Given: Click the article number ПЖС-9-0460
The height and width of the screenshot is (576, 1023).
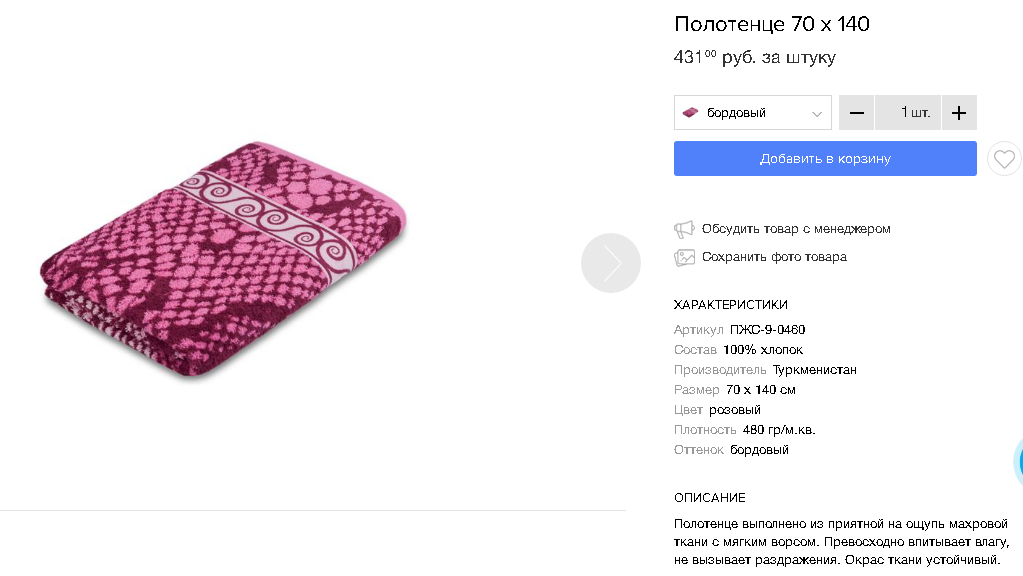Looking at the screenshot, I should [767, 330].
